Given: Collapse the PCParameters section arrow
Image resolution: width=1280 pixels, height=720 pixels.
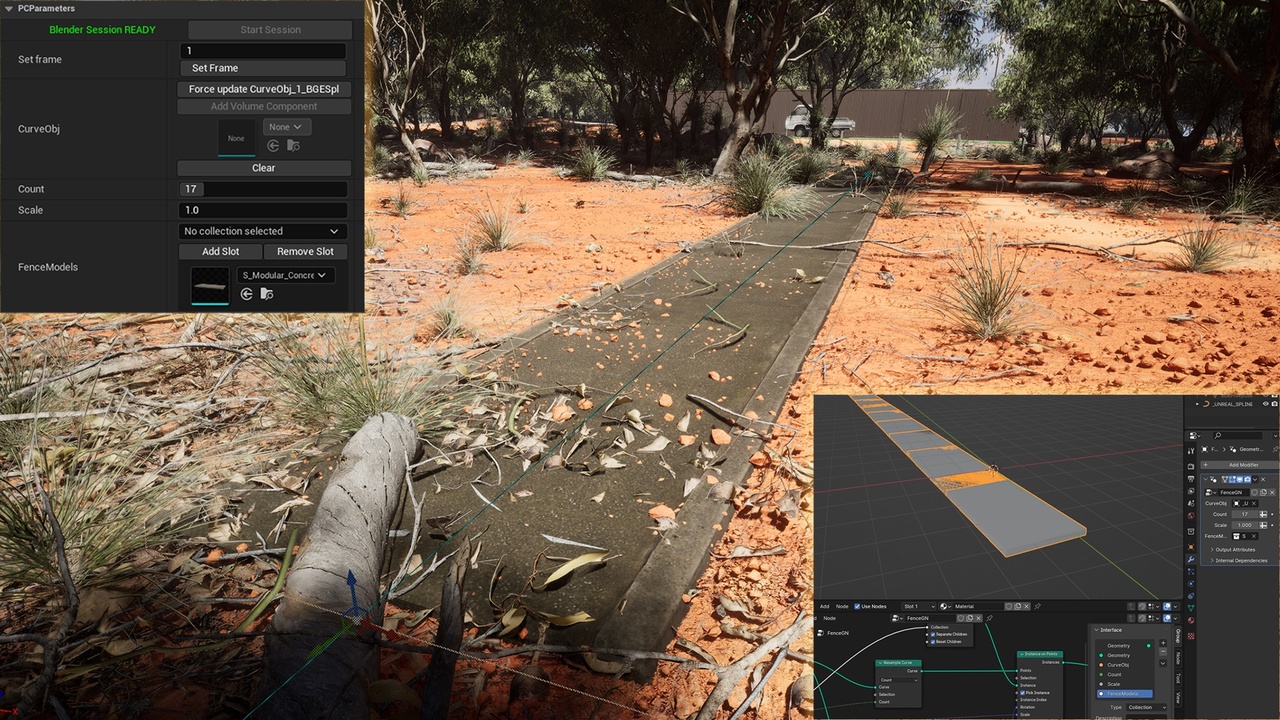Looking at the screenshot, I should point(9,8).
